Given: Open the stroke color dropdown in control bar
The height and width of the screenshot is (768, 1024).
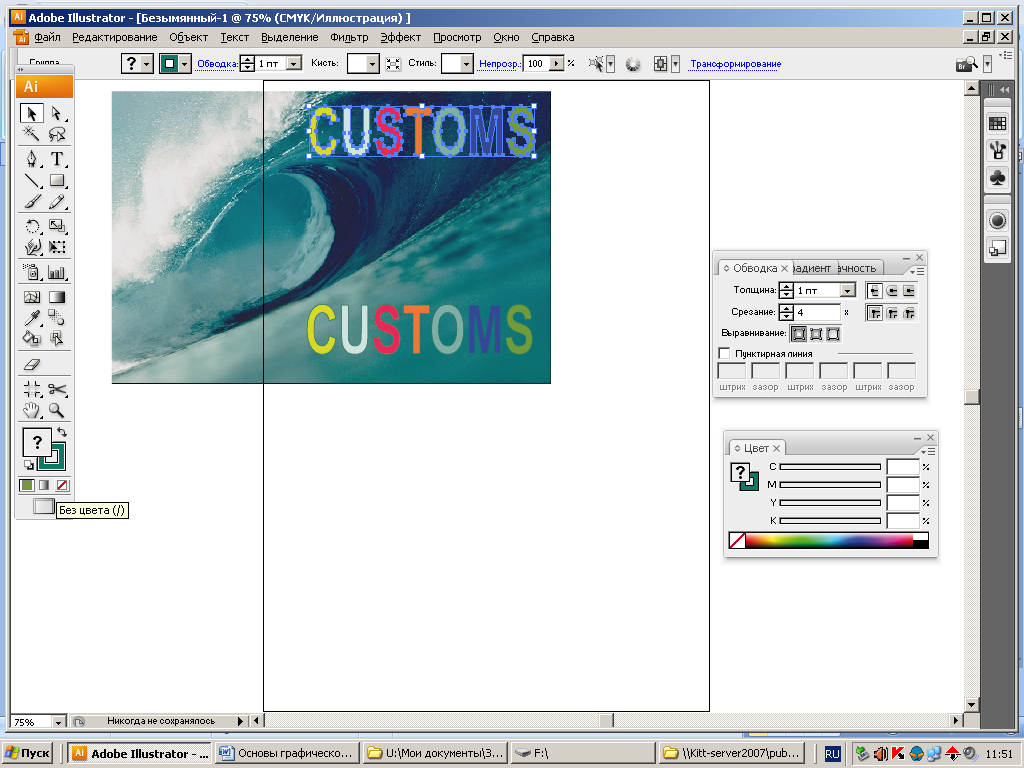Looking at the screenshot, I should (185, 63).
